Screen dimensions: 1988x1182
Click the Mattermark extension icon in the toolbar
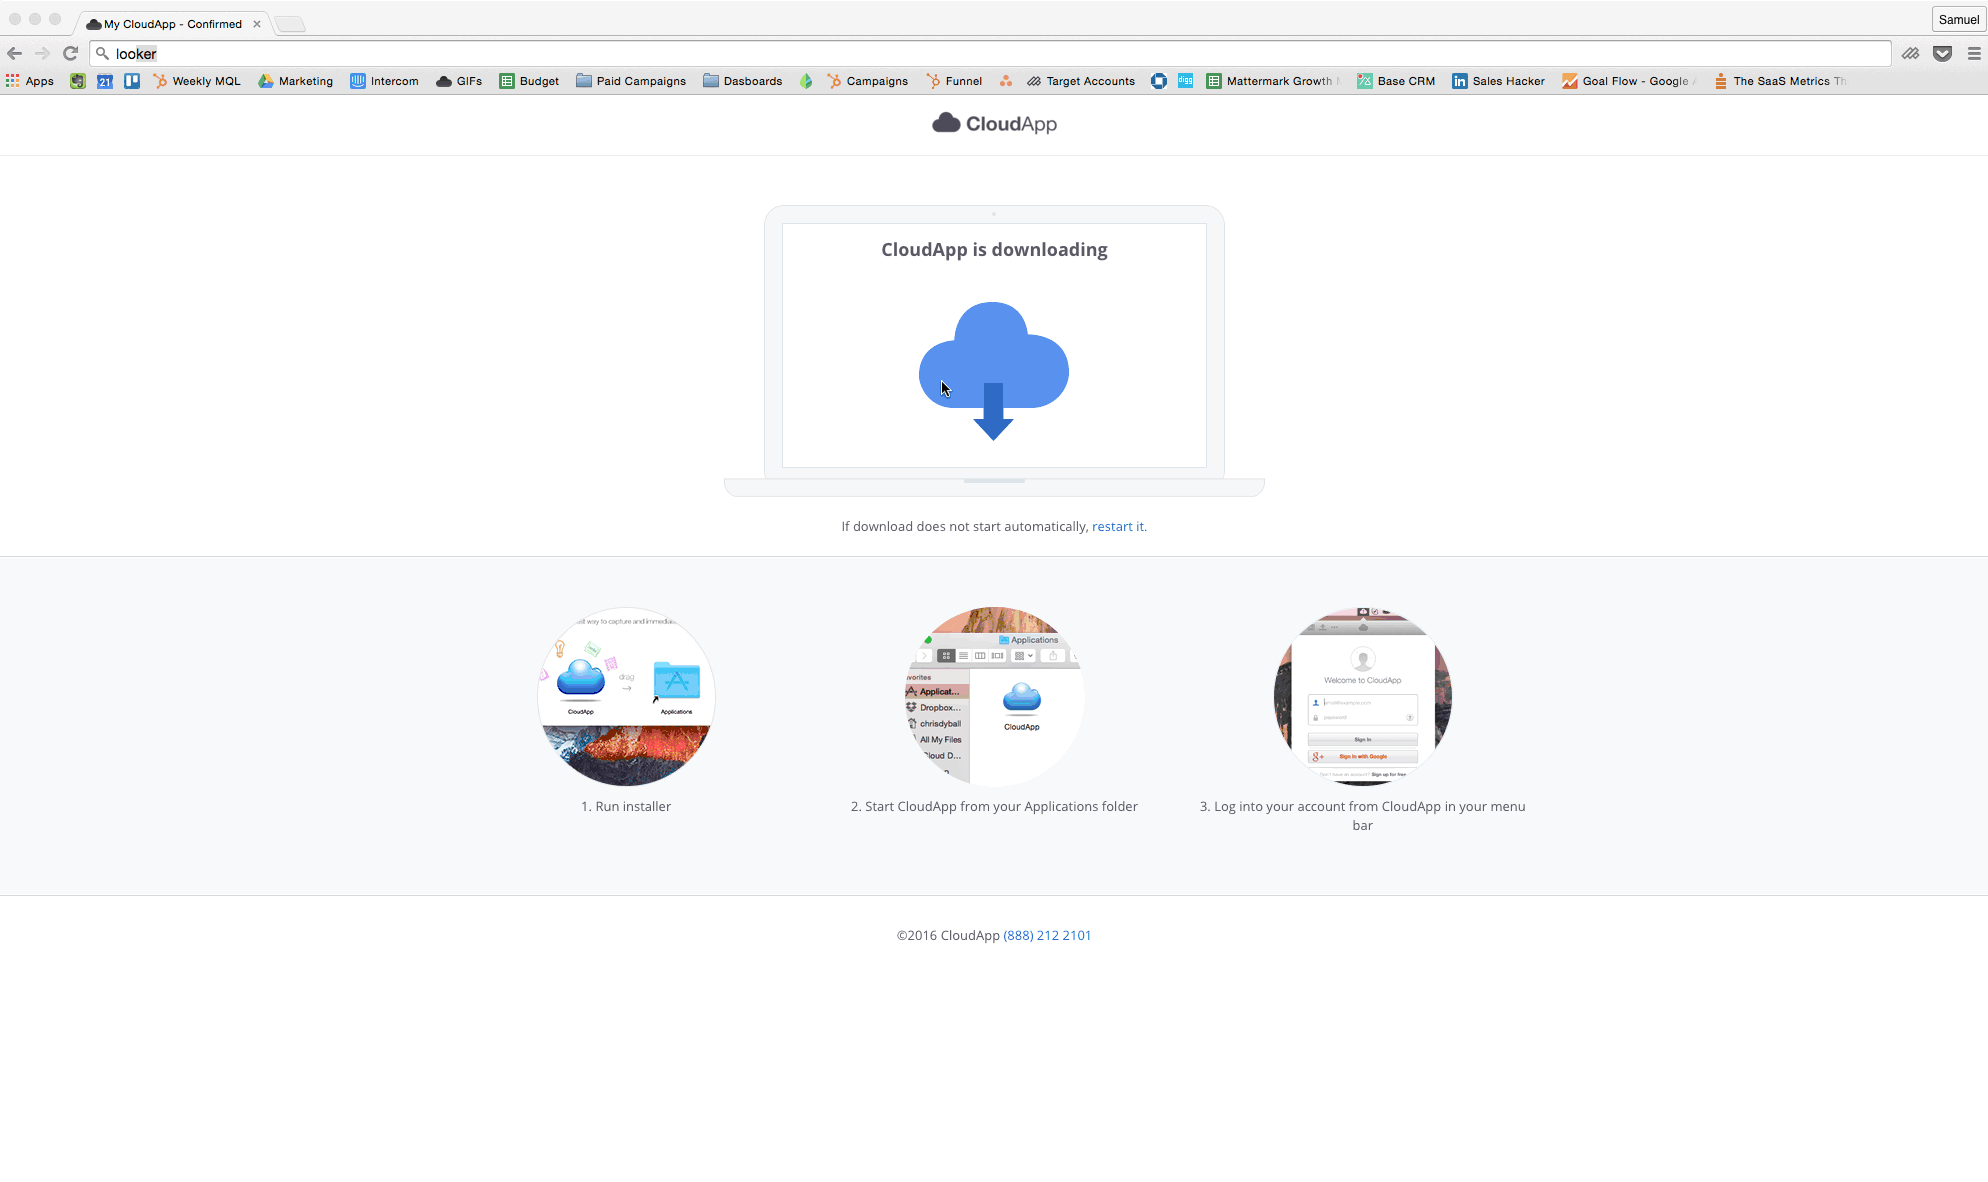(1910, 53)
